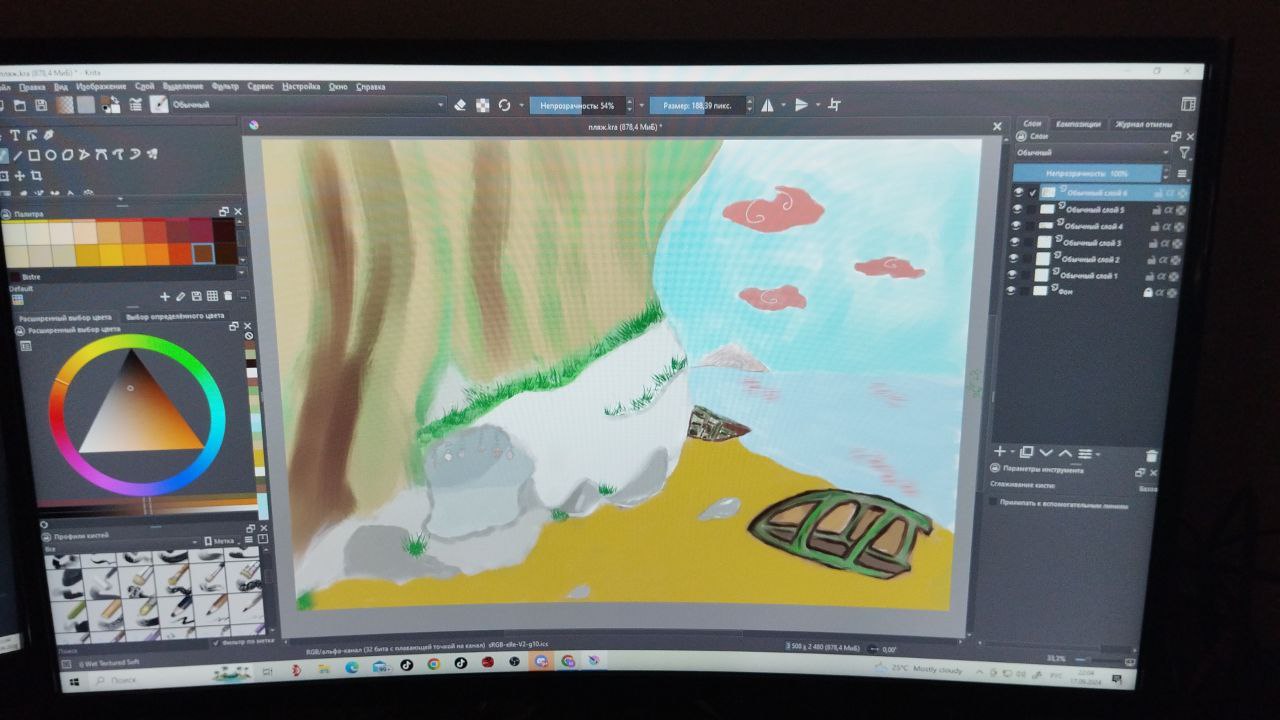Toggle eraser mode in top toolbar
The image size is (1280, 720).
click(x=460, y=105)
